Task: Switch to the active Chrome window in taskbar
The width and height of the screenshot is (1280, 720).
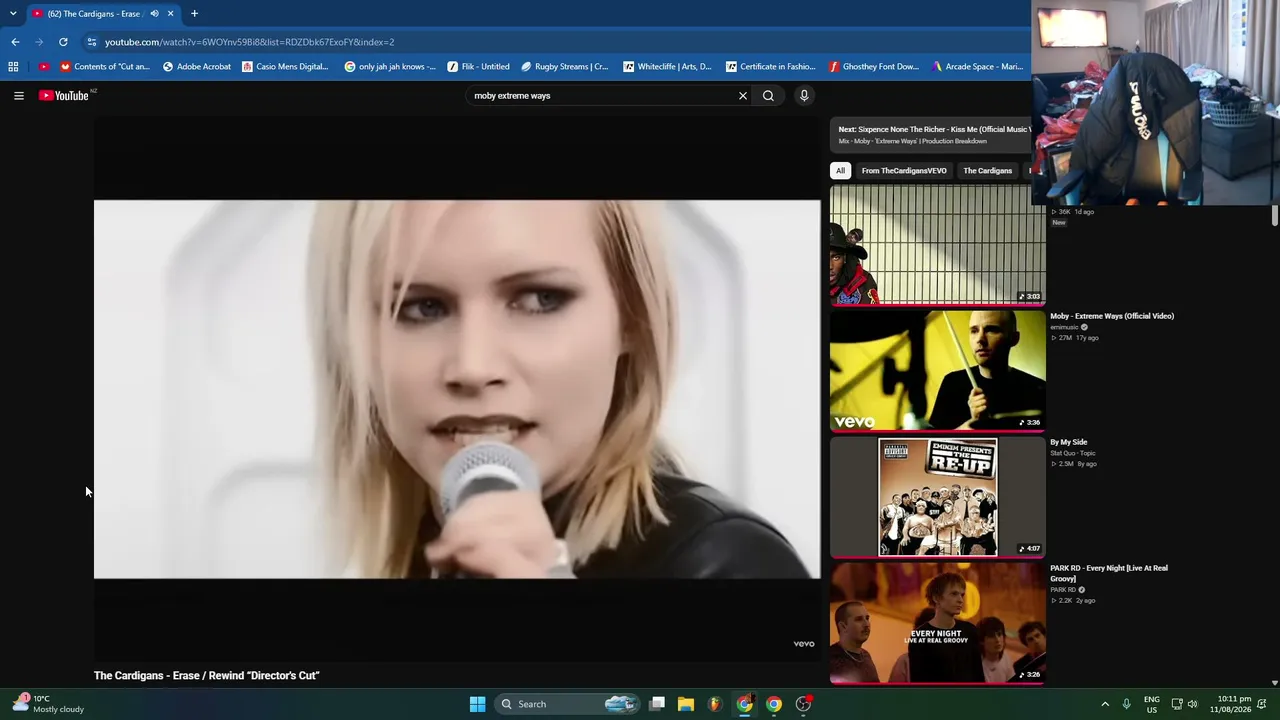Action: (x=745, y=704)
